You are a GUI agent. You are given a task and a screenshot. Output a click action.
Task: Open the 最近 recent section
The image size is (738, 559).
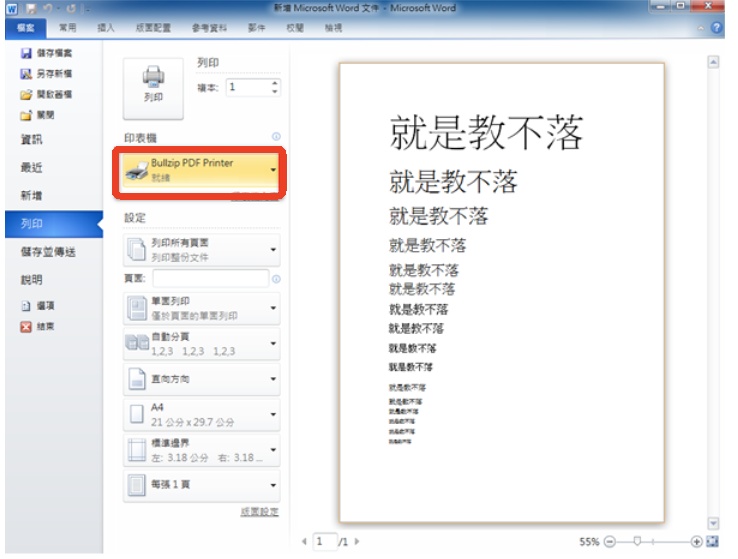click(x=32, y=167)
